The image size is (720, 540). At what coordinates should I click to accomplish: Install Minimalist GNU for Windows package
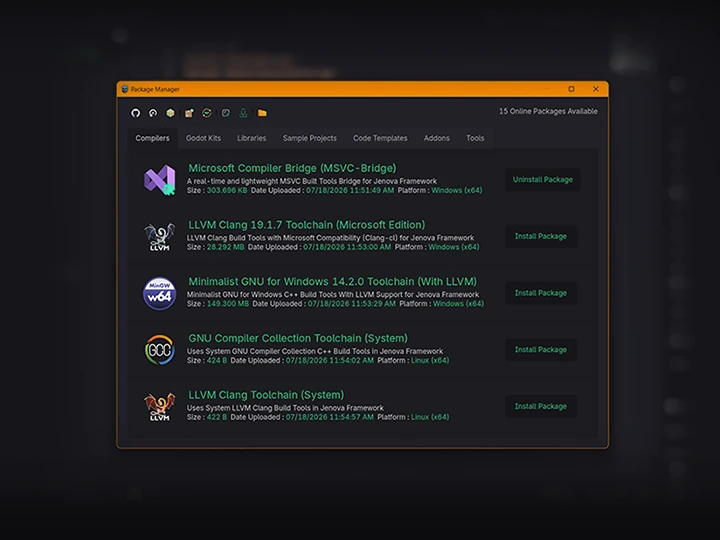(541, 293)
